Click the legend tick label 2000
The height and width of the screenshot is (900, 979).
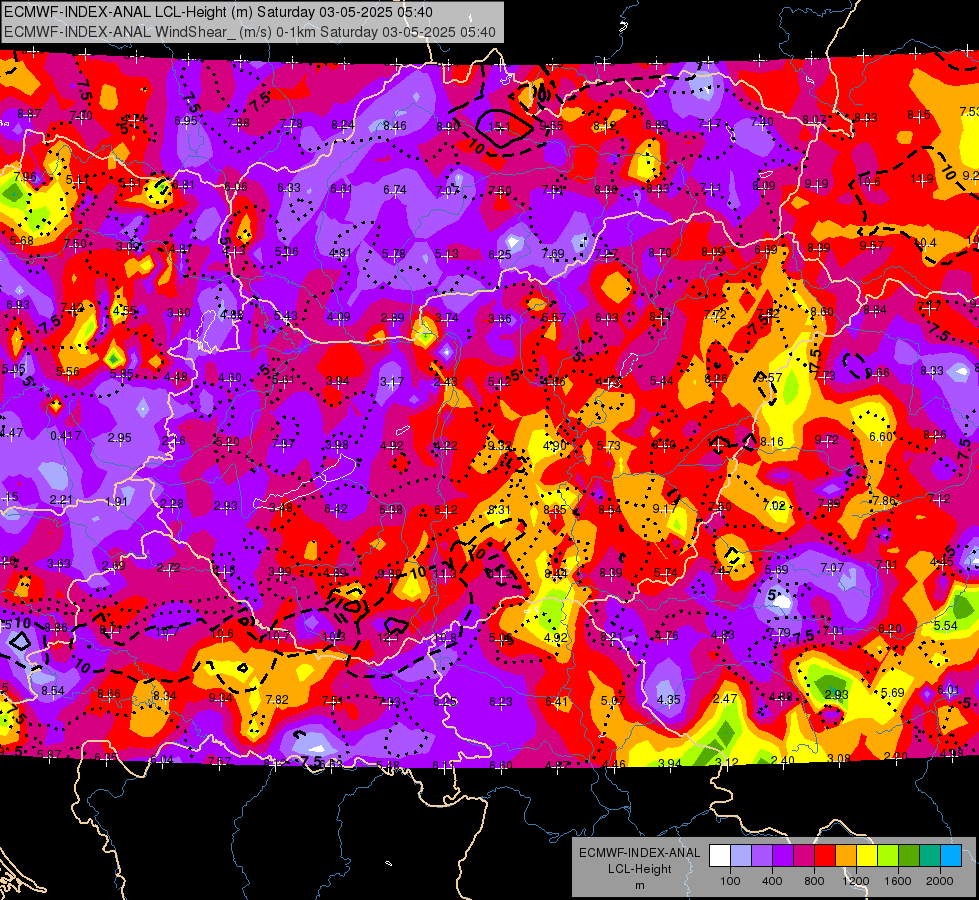click(x=940, y=881)
